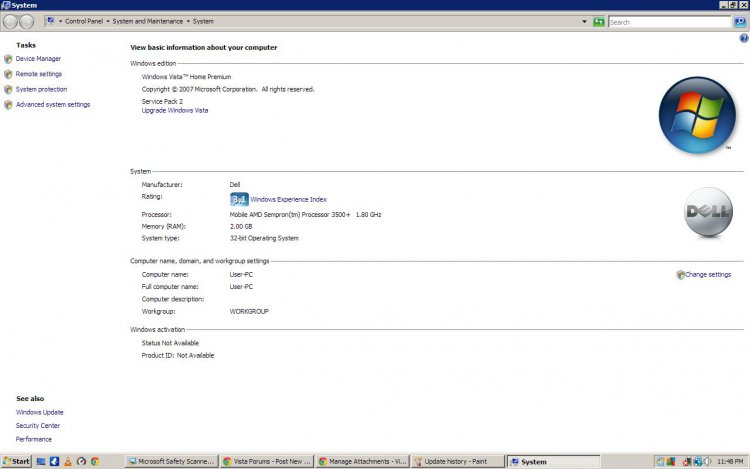Viewport: 750px width, 469px height.
Task: Click the WORKGROUP value text
Action: [249, 311]
